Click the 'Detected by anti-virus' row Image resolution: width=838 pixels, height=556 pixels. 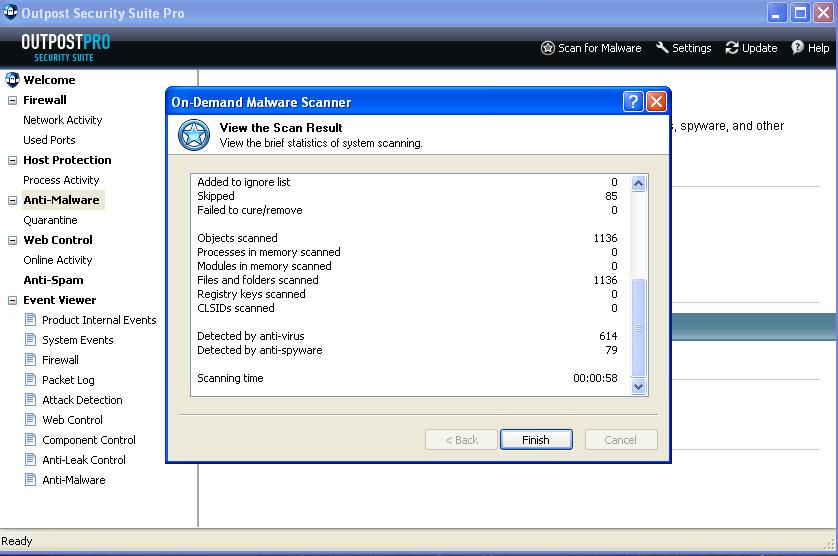407,336
